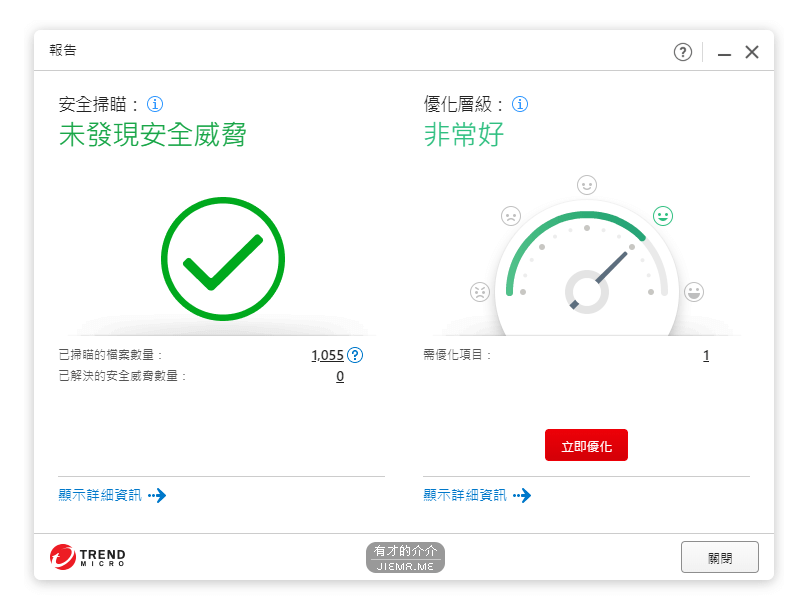Click the question mark icon next to 1,055

coord(355,355)
